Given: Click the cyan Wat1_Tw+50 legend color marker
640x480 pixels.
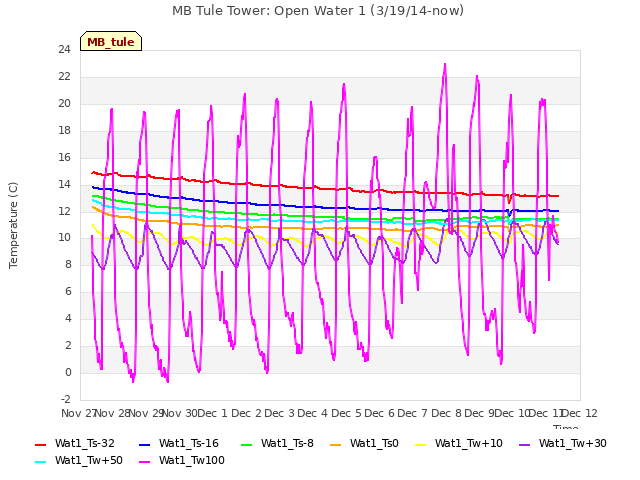Looking at the screenshot, I should 41,462.
